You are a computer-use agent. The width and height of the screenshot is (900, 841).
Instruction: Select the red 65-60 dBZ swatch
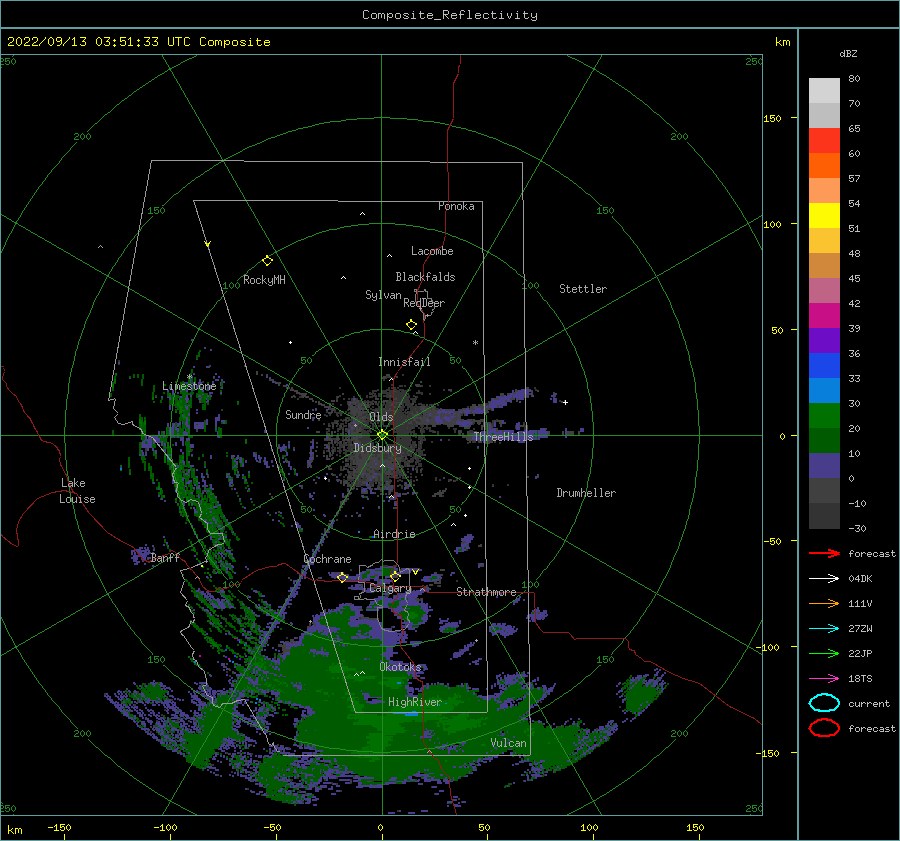(x=824, y=141)
